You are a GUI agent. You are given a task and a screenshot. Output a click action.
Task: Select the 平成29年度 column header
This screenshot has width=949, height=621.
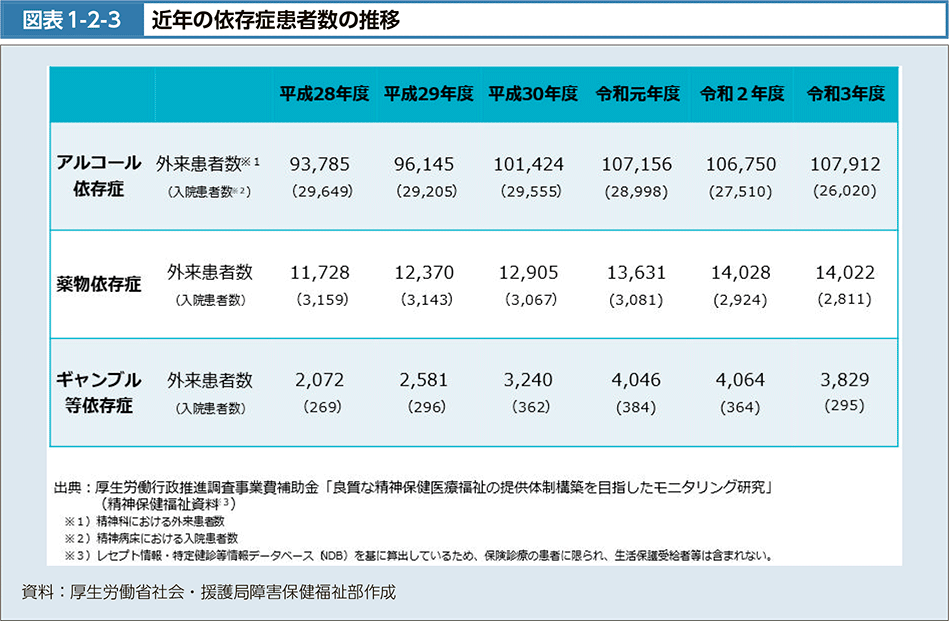[x=428, y=94]
